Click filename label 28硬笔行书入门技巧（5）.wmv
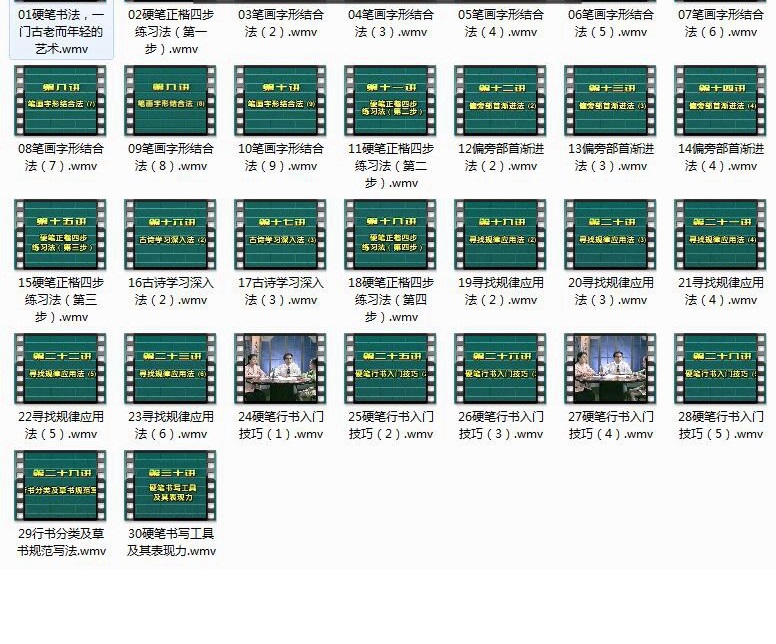This screenshot has height=644, width=776. tap(720, 425)
